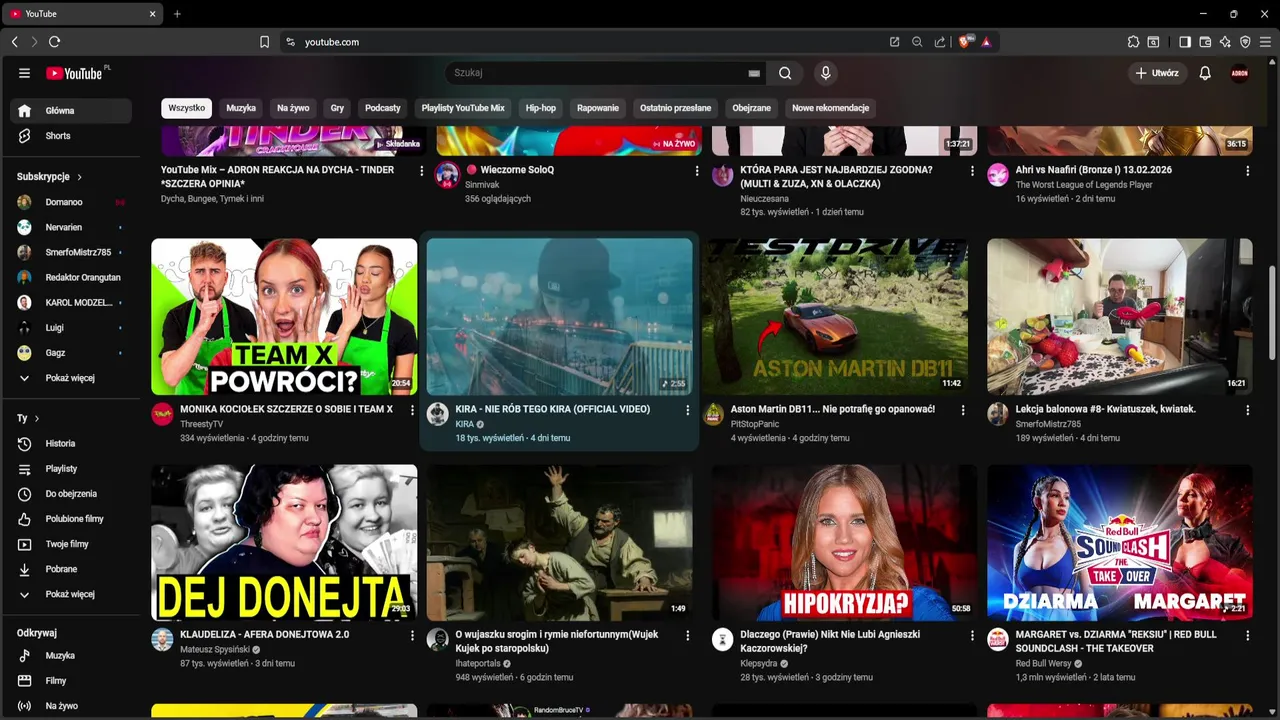The width and height of the screenshot is (1280, 720).
Task: Click the YouTube logo
Action: [77, 73]
